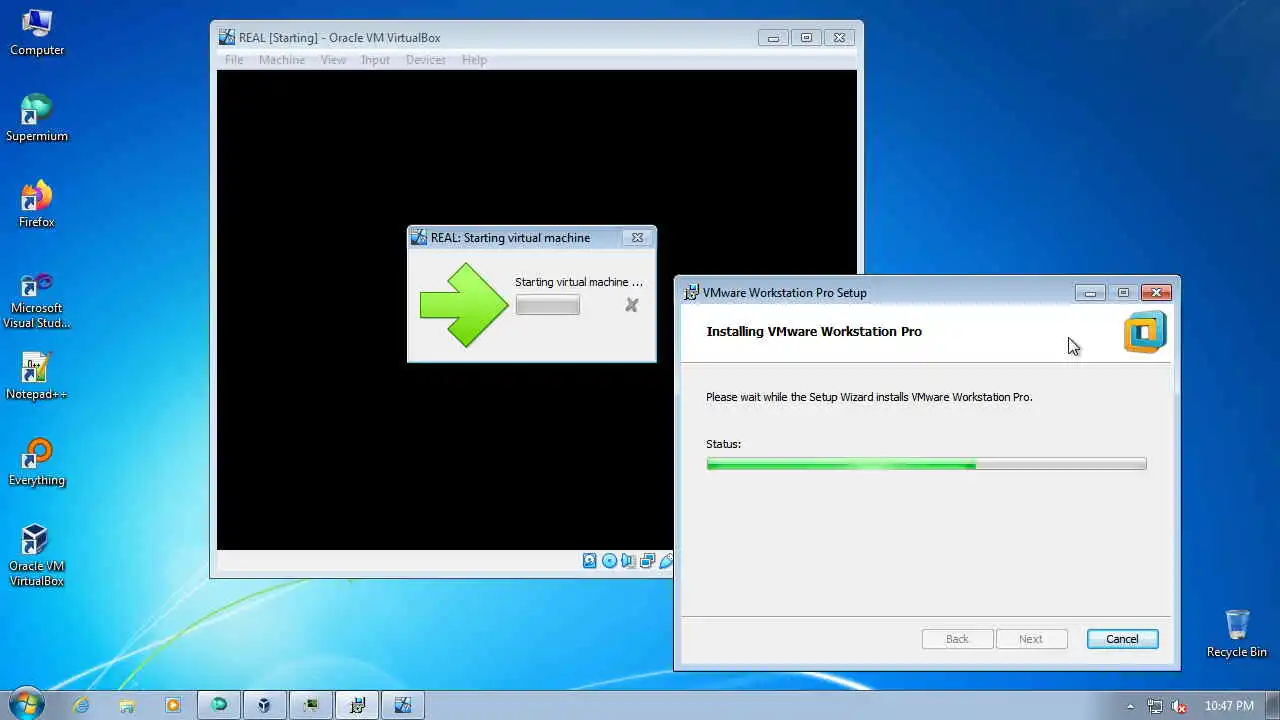This screenshot has width=1280, height=720.
Task: Select the Notepad++ desktop shortcut
Action: [x=37, y=376]
